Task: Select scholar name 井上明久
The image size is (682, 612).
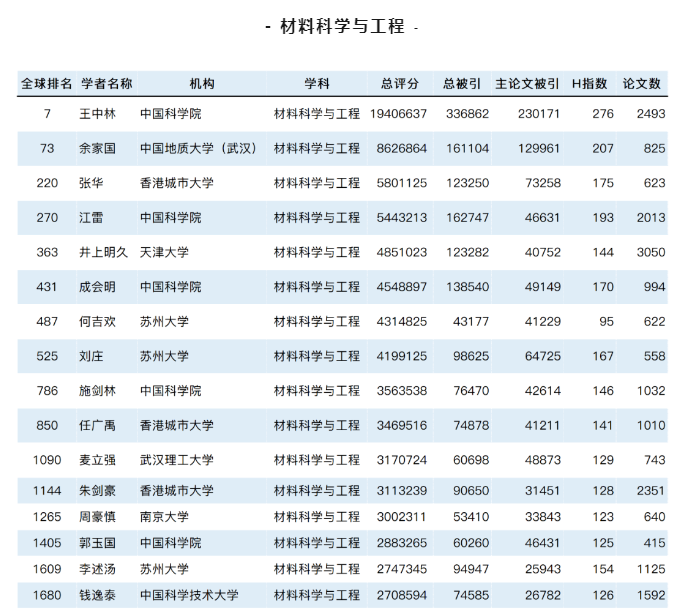Action: click(x=104, y=252)
